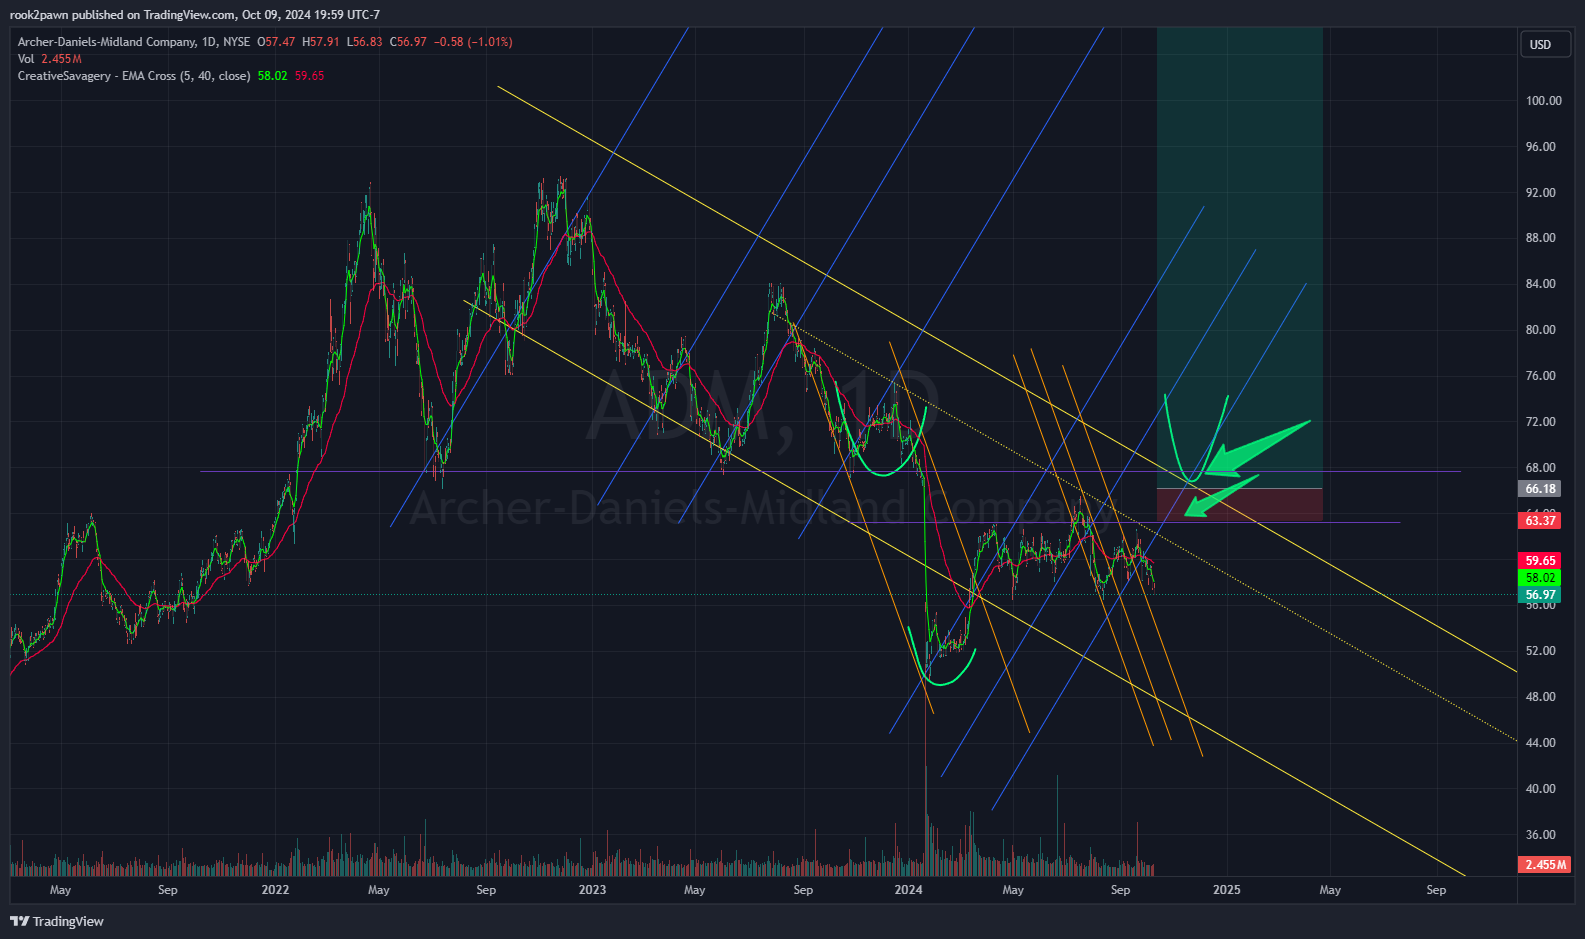Click the 48.00 price scale label
Screen dimensions: 1585x939
click(1540, 697)
